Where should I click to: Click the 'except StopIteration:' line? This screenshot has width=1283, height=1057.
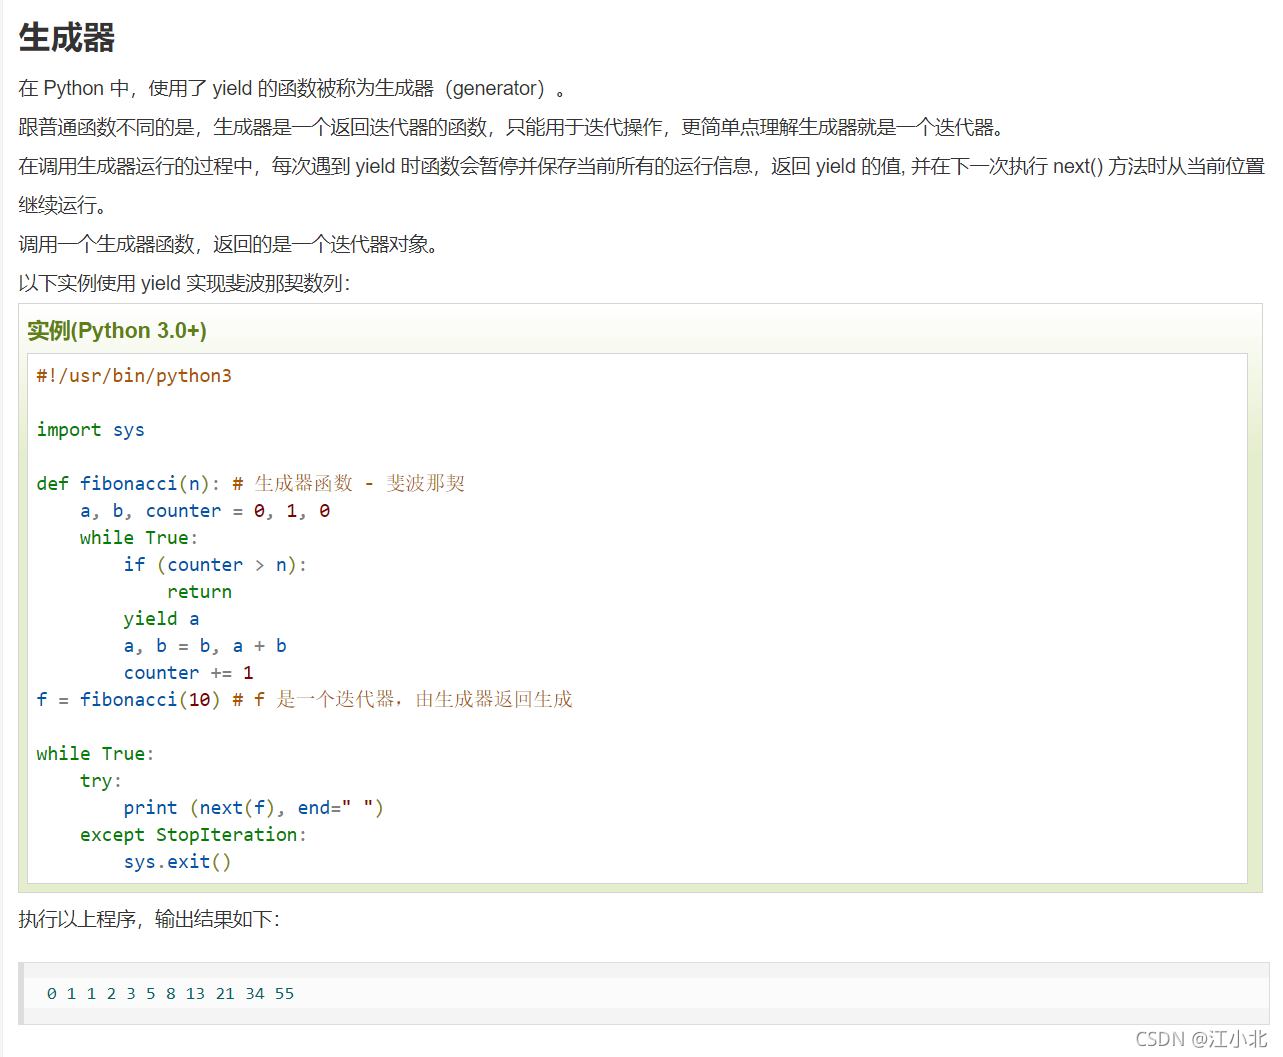[193, 835]
